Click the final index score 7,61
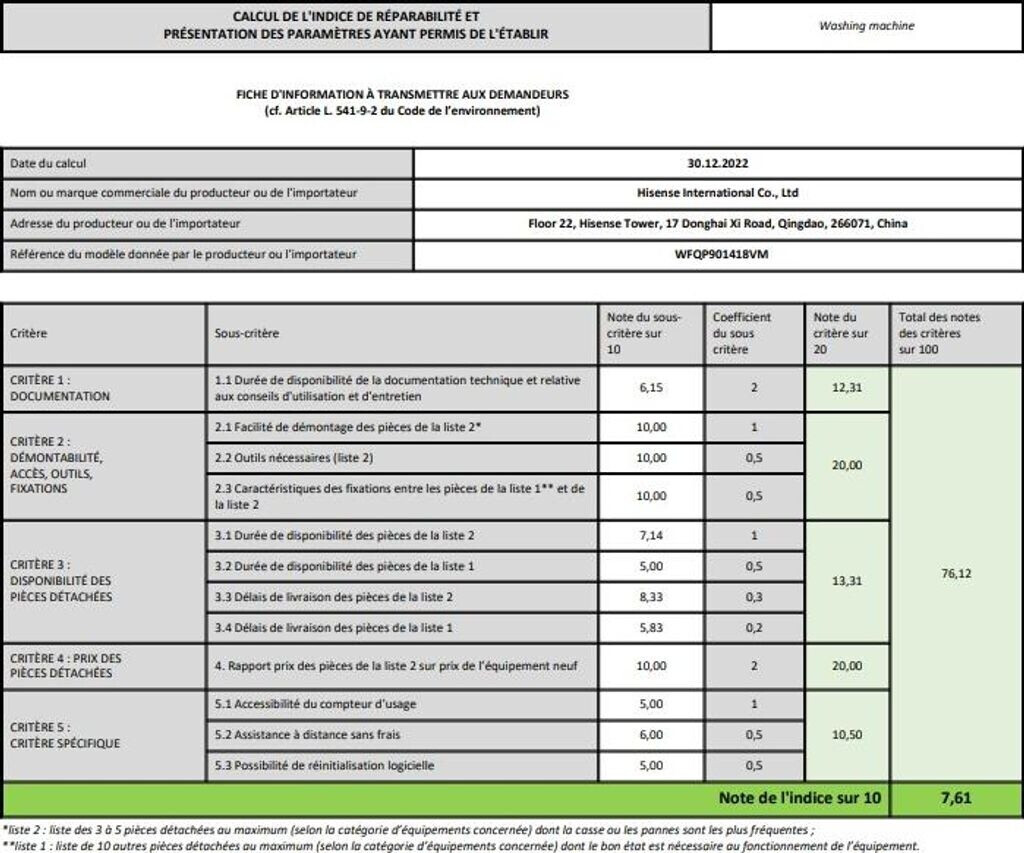 tap(956, 798)
